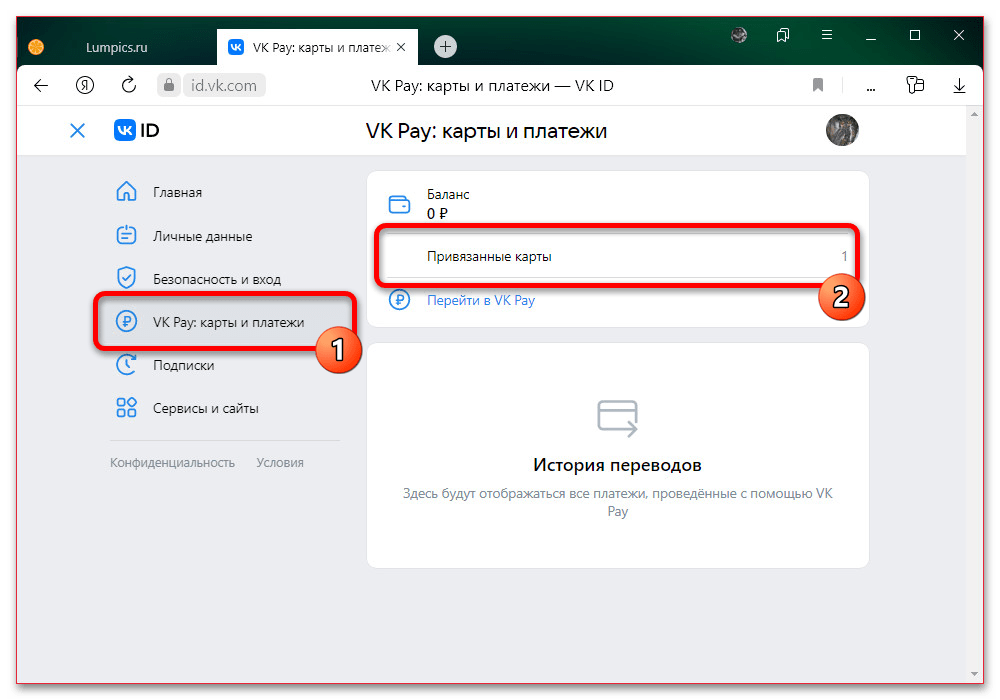Click the Подписки clock icon
This screenshot has width=1000, height=700.
pos(126,365)
